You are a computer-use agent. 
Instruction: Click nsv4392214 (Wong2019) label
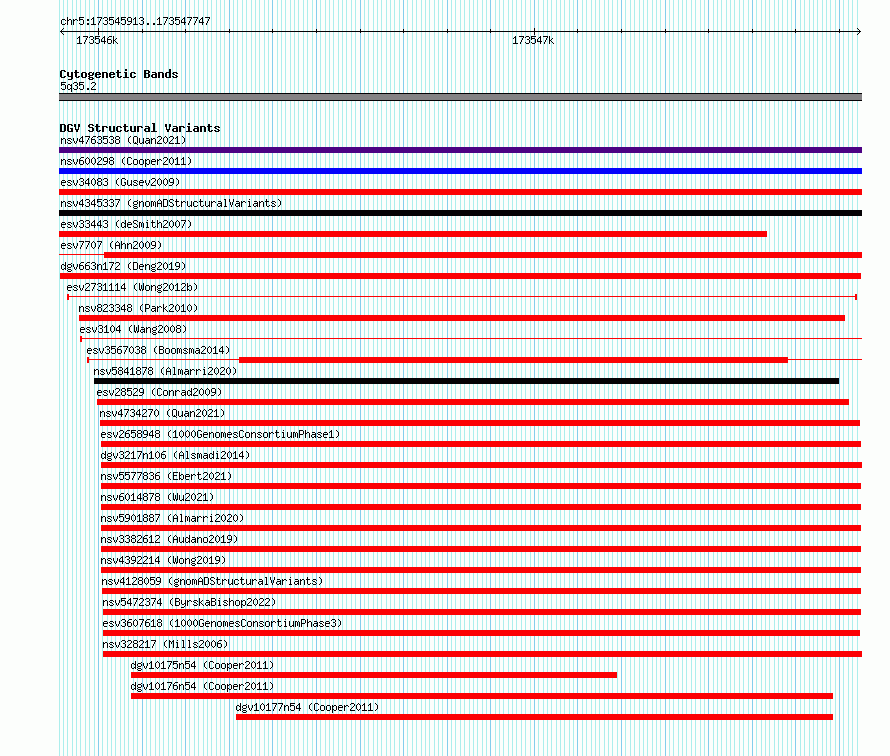coord(163,560)
